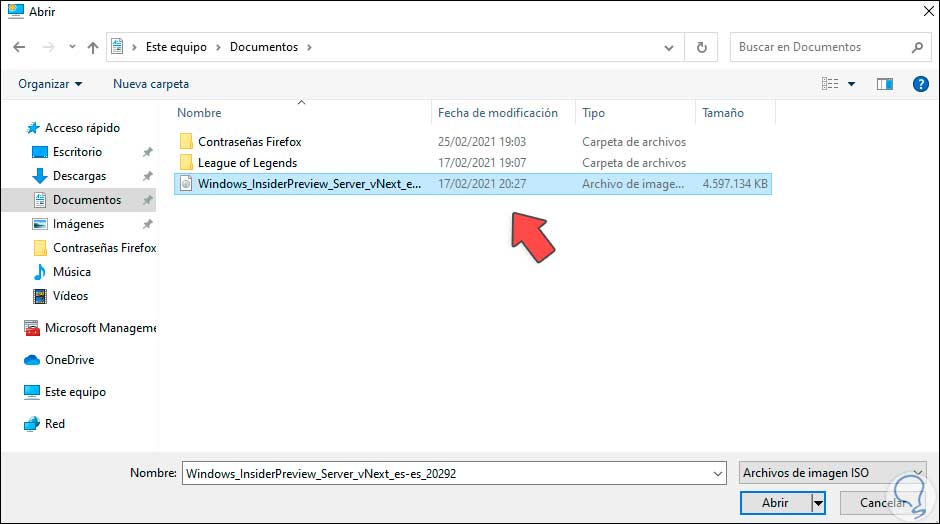Sort by Tipo column header
The width and height of the screenshot is (940, 524).
click(x=593, y=113)
